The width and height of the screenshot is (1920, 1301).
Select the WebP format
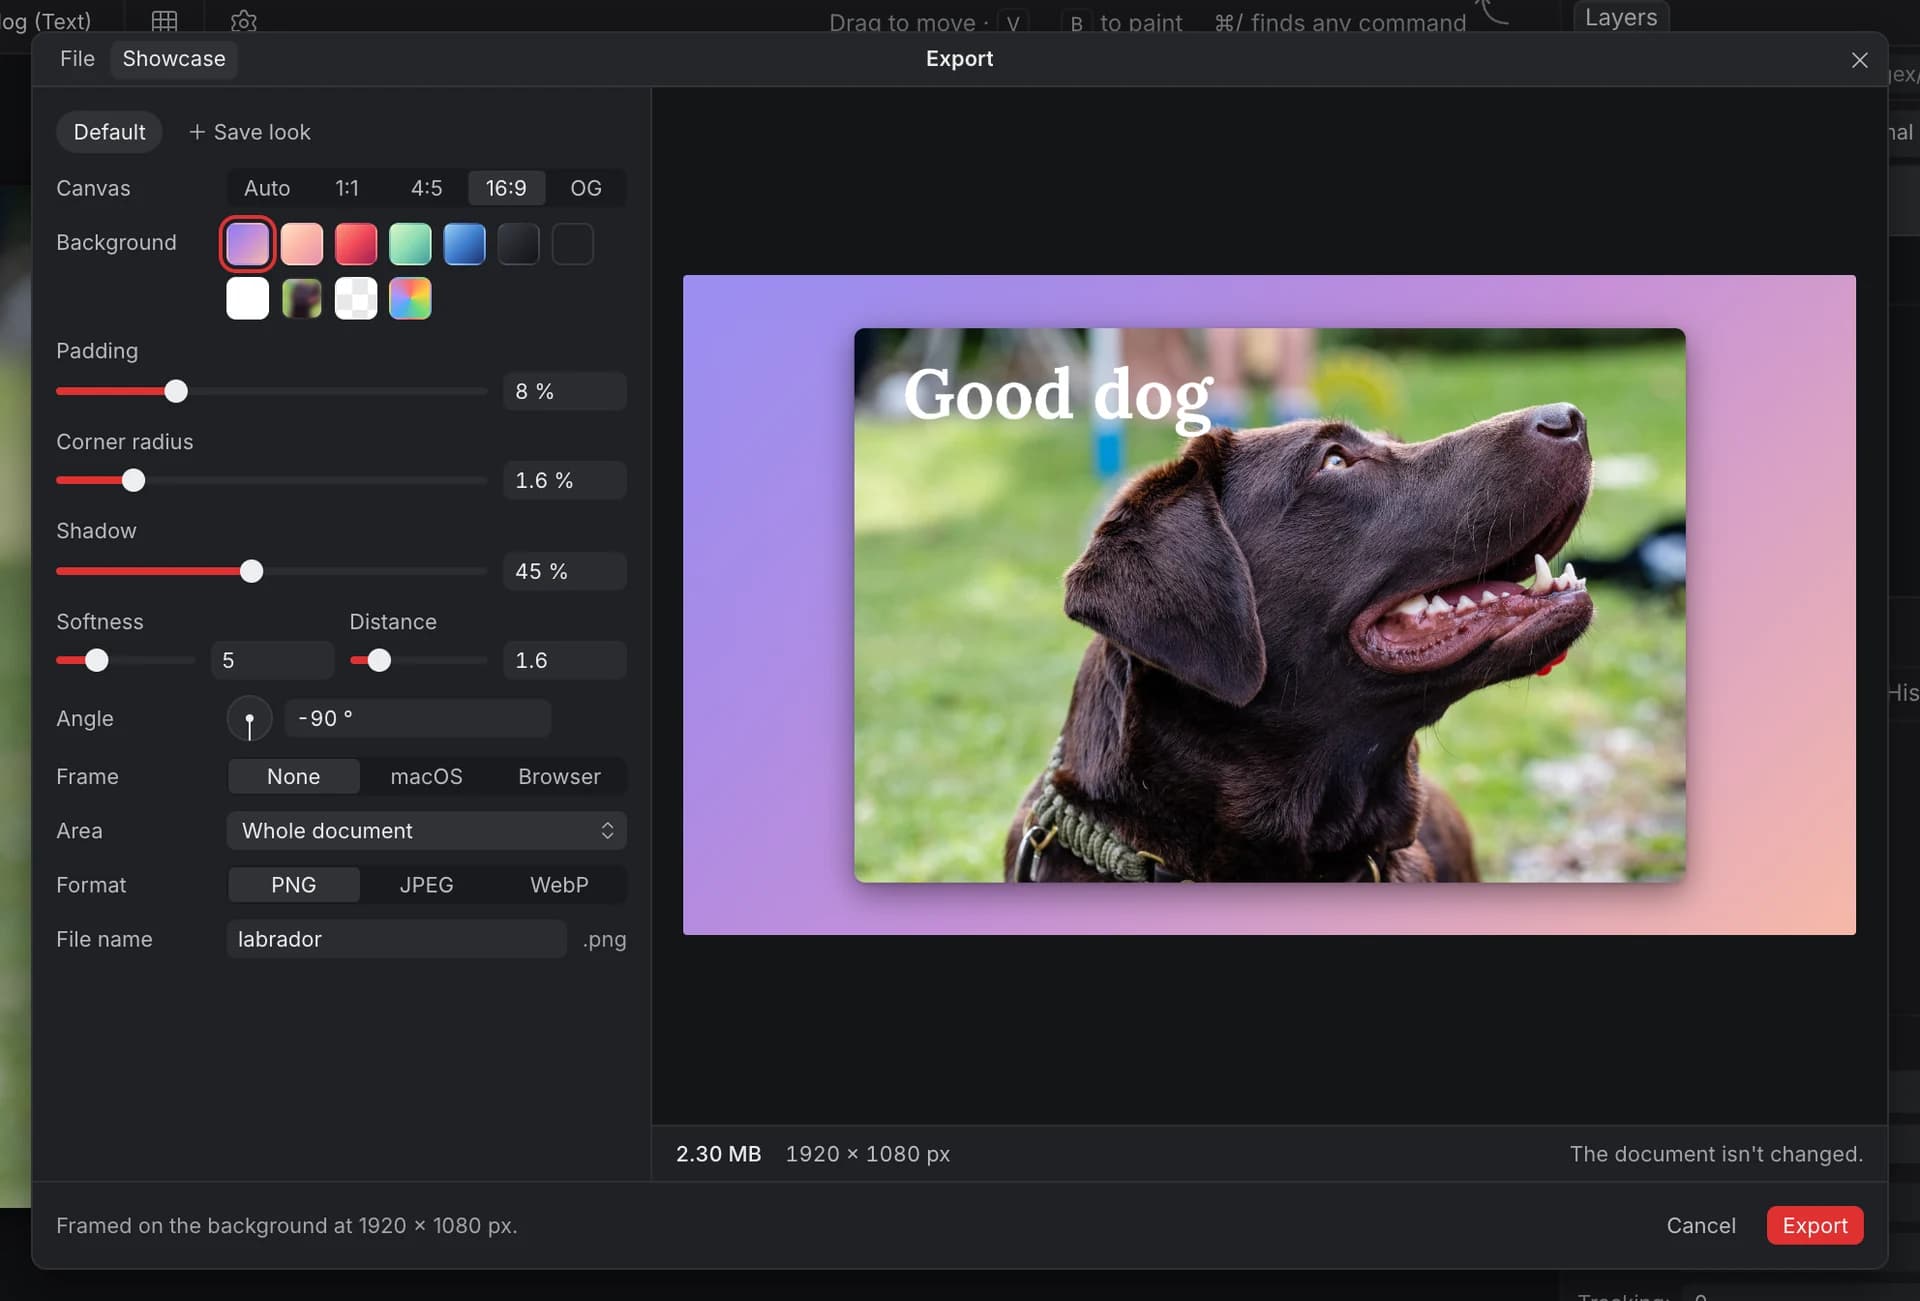coord(559,885)
